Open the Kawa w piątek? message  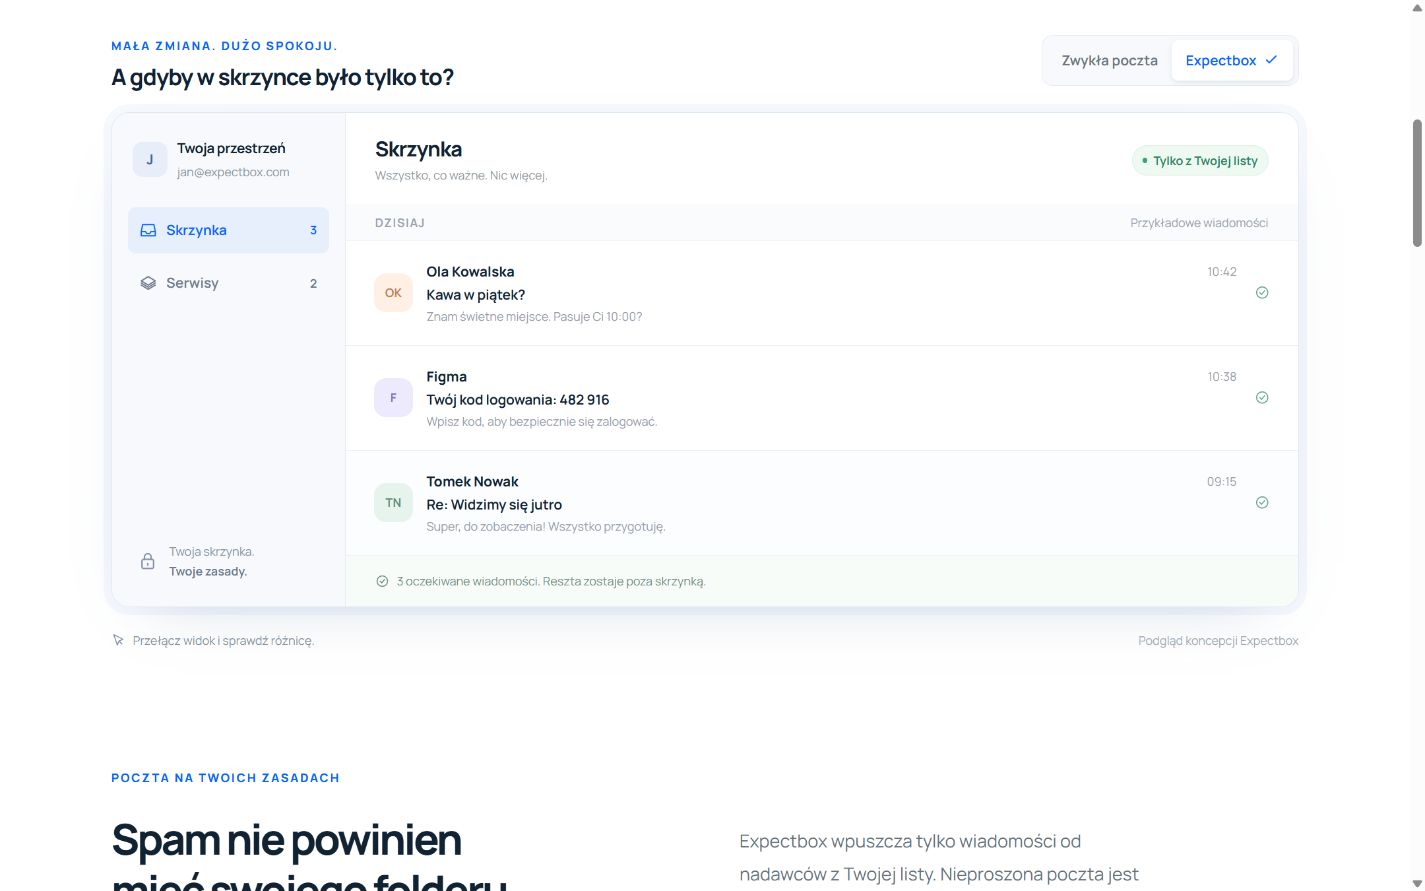[822, 293]
